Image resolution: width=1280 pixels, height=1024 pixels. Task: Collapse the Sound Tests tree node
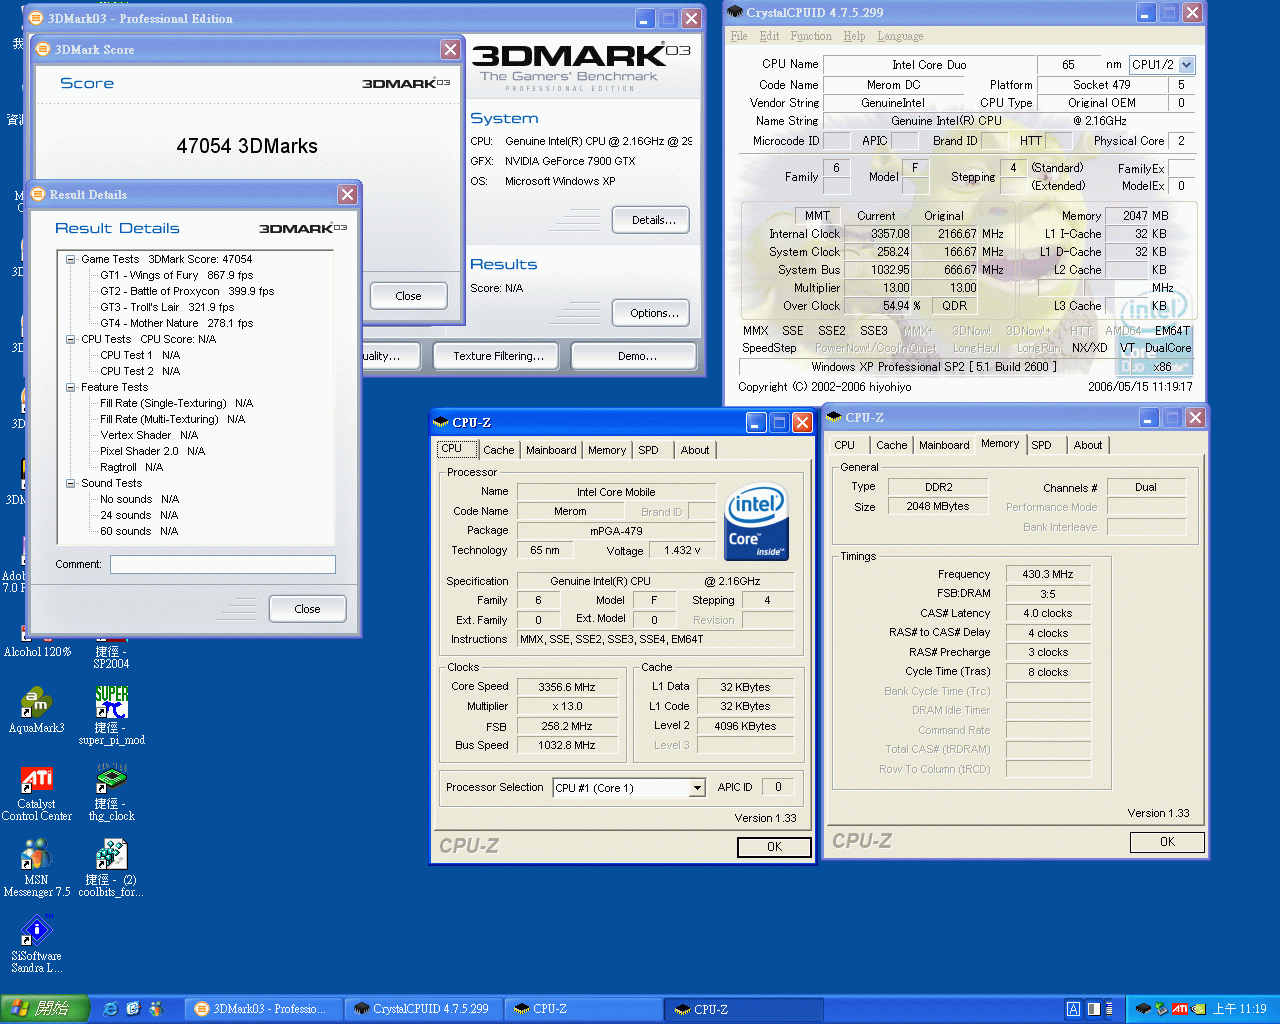click(71, 483)
